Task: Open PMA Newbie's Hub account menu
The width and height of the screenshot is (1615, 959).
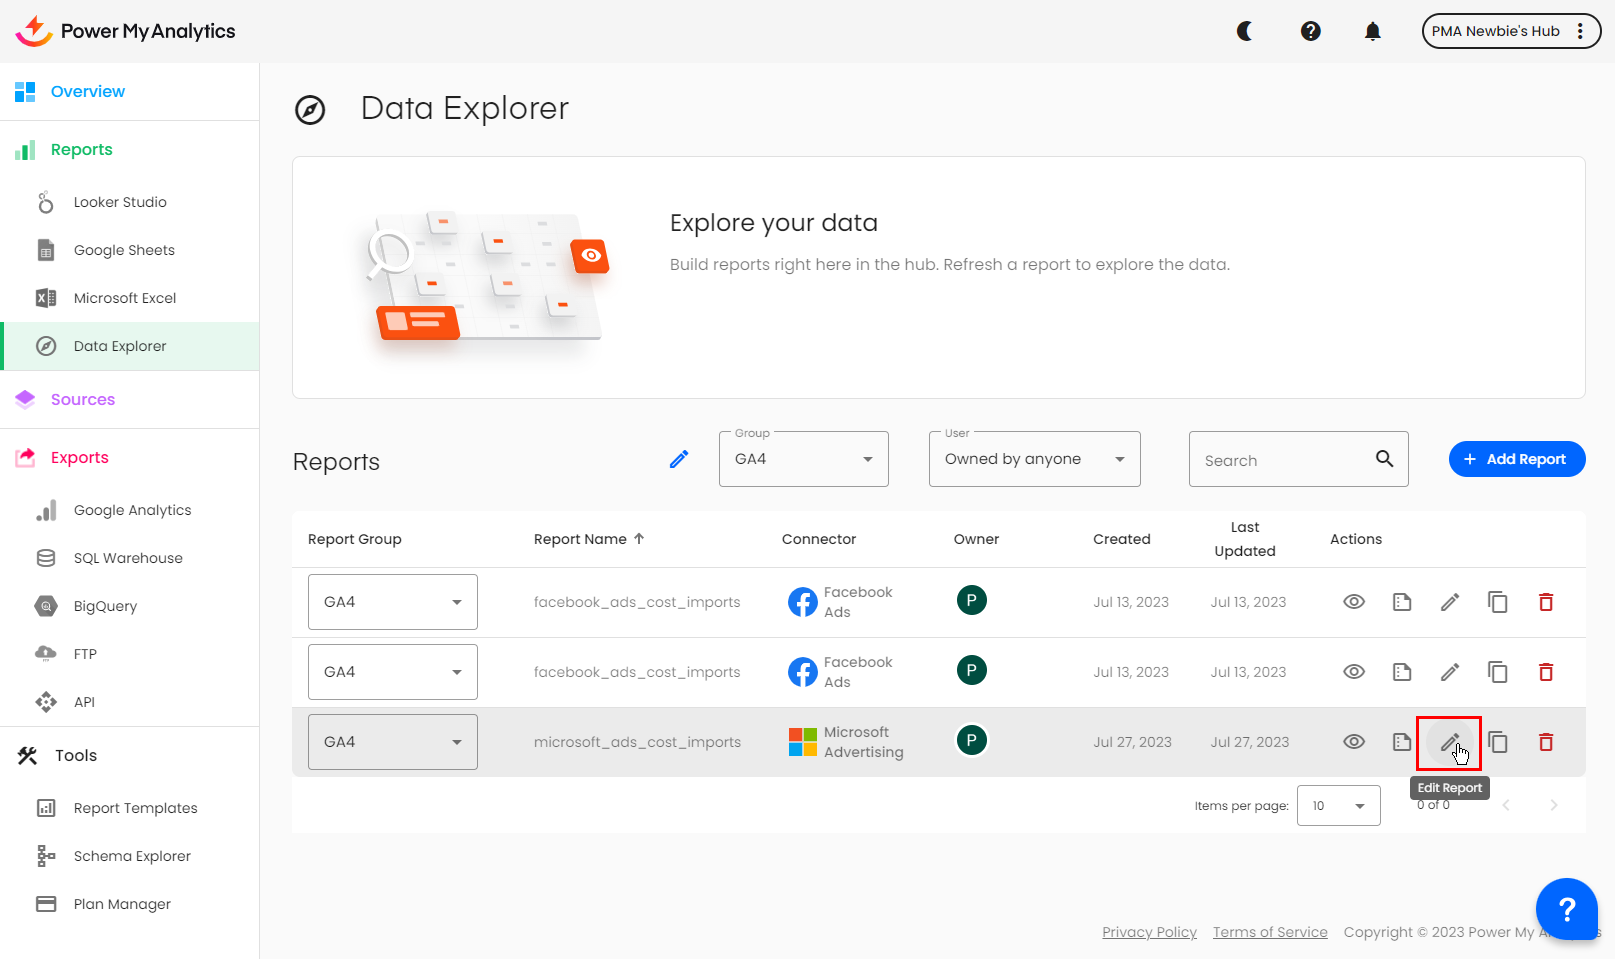Action: coord(1510,31)
